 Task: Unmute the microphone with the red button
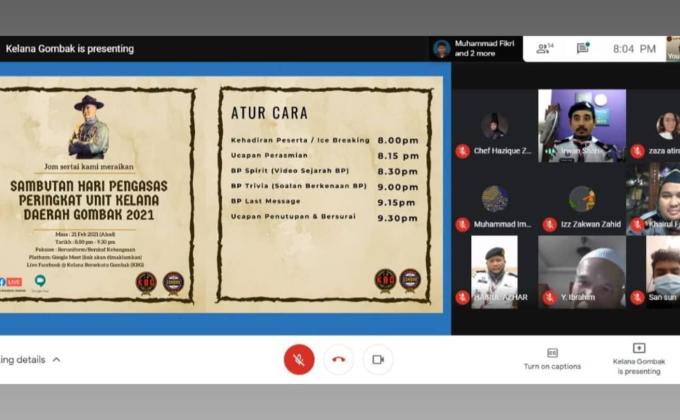point(299,359)
